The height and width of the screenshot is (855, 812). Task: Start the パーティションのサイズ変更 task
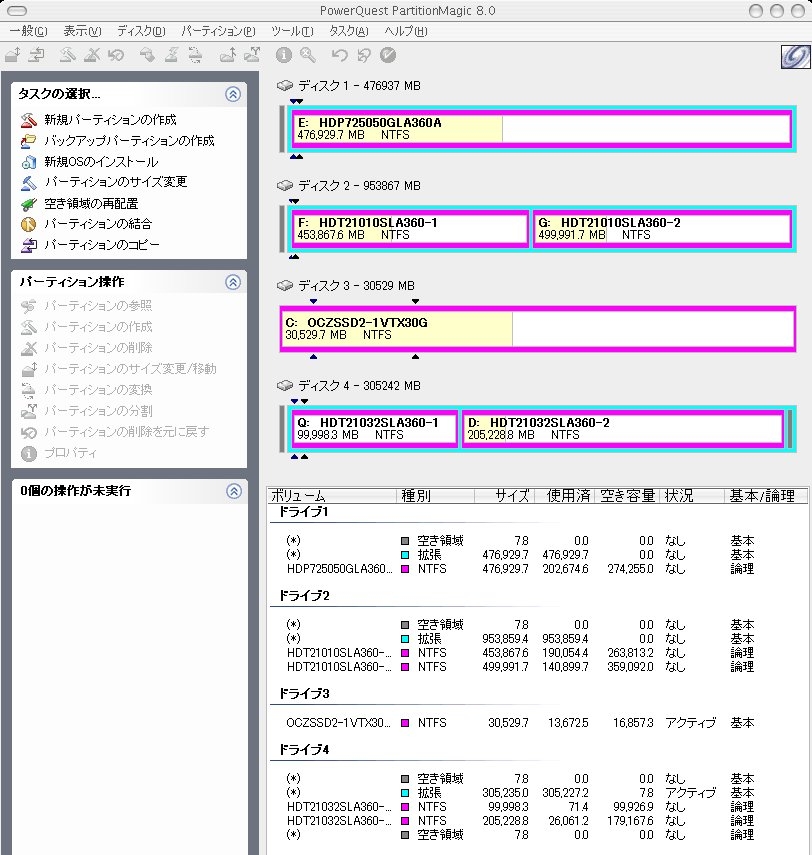coord(116,182)
